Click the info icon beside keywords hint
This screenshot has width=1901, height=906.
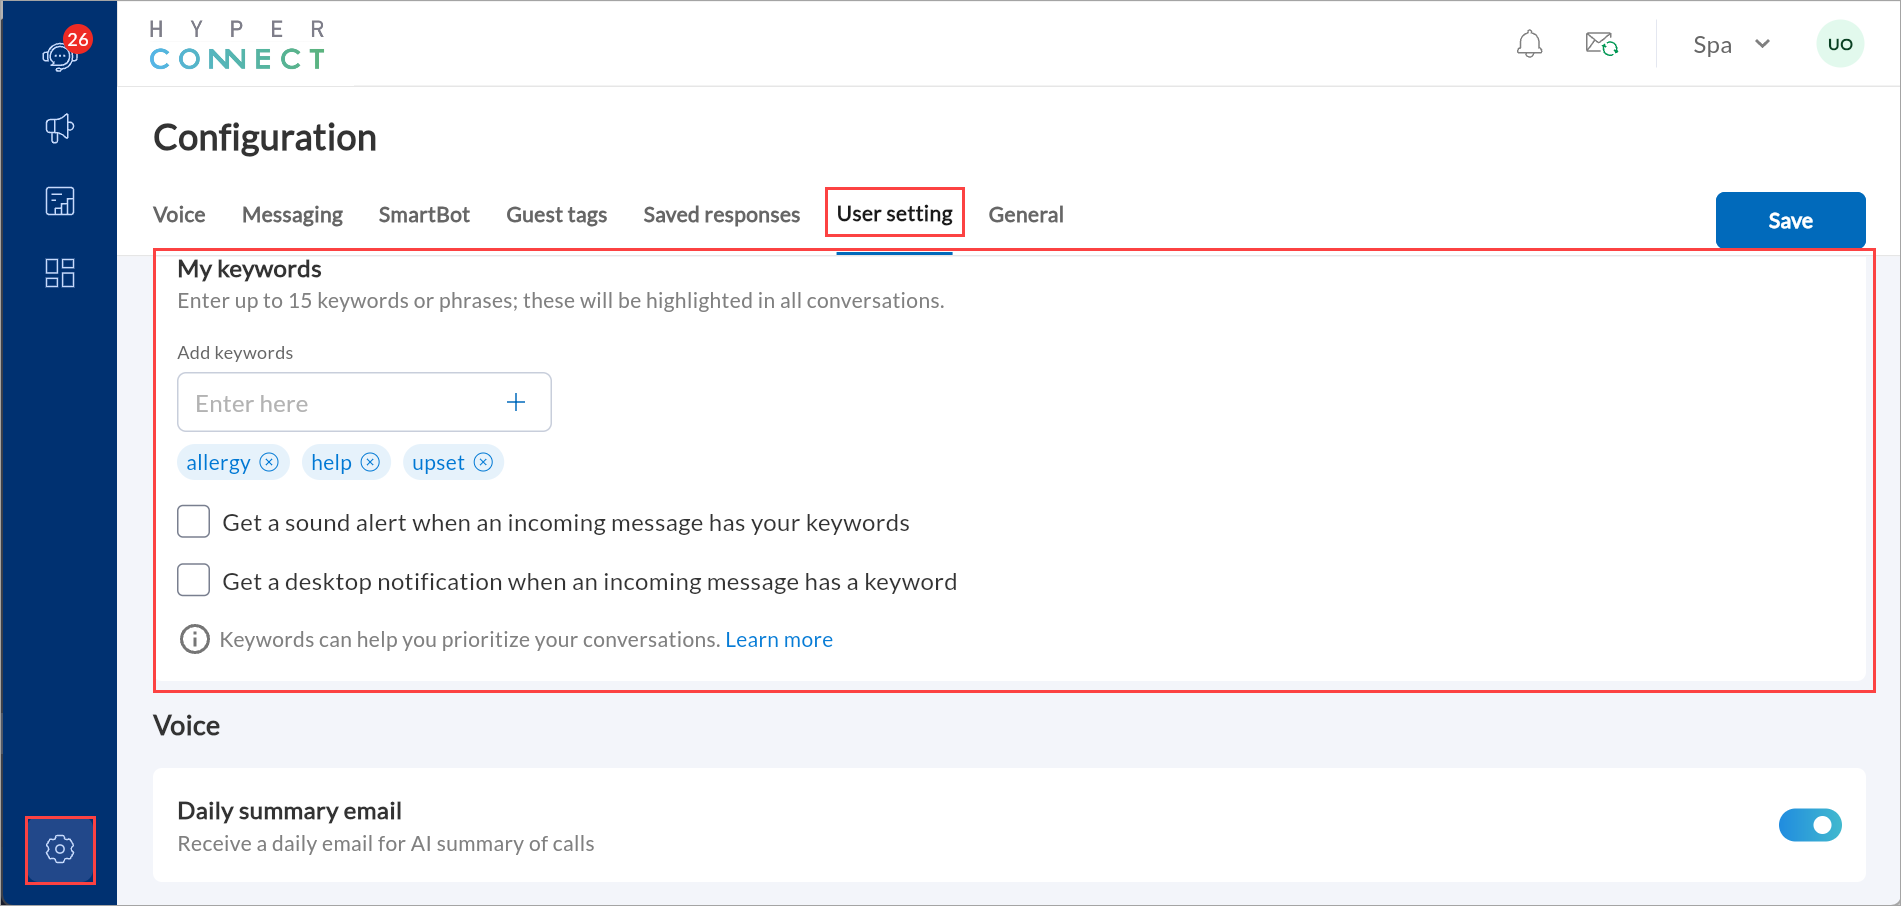[x=194, y=639]
